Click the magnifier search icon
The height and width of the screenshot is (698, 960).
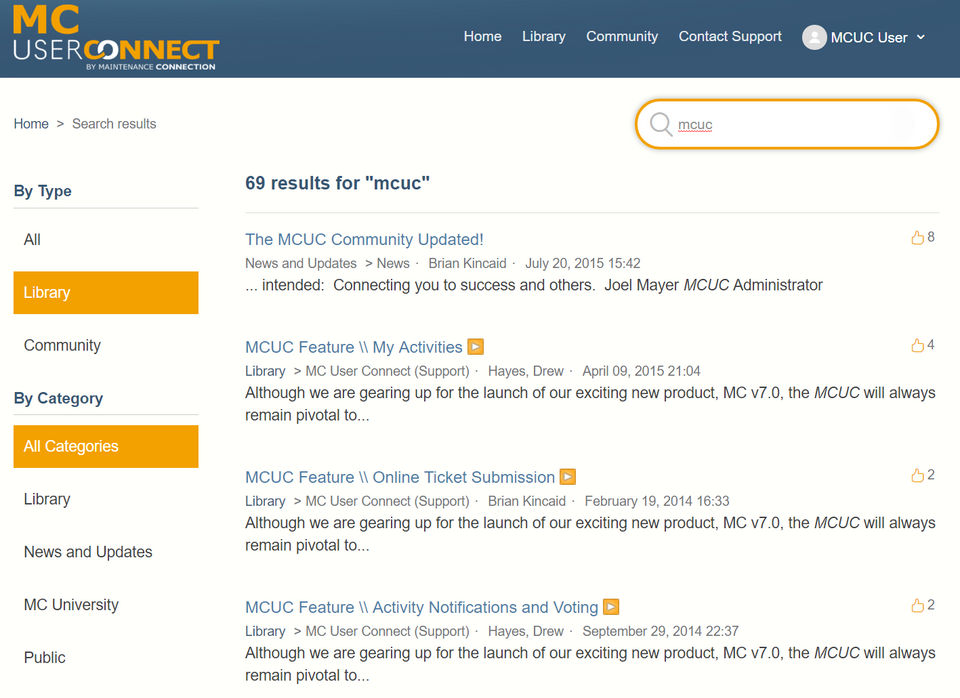661,124
